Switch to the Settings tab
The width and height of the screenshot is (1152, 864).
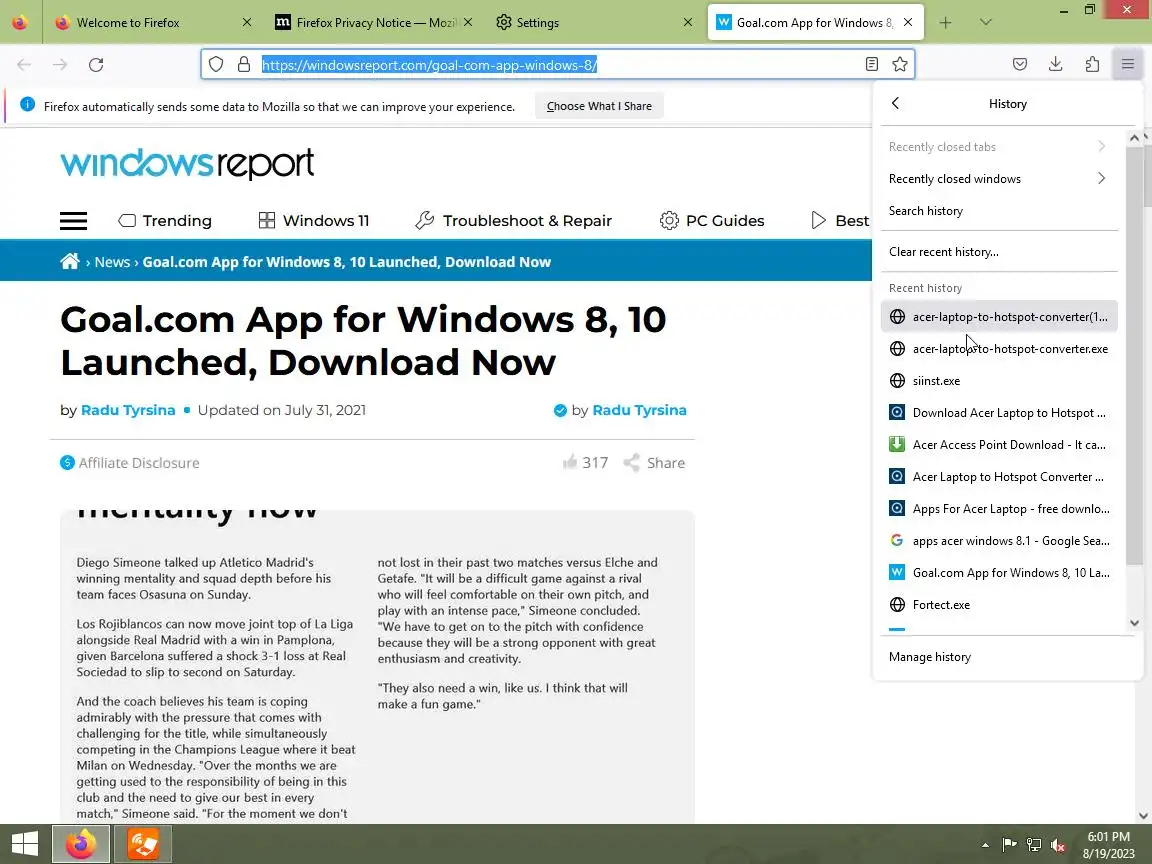coord(594,23)
